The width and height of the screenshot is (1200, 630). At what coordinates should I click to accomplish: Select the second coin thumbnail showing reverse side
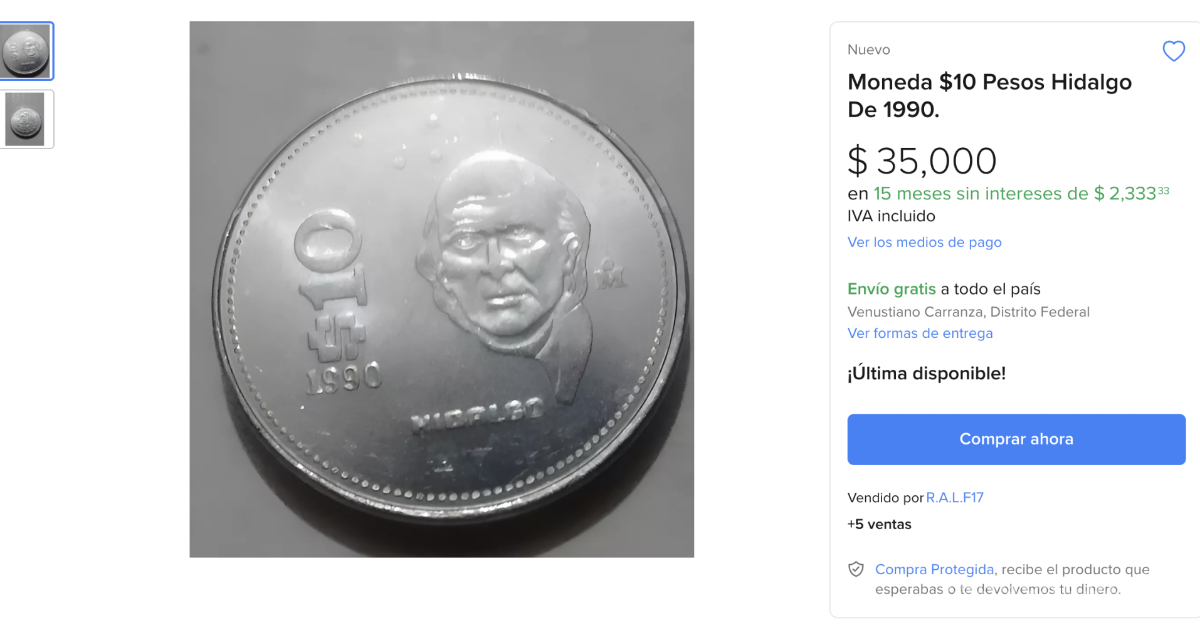point(25,119)
